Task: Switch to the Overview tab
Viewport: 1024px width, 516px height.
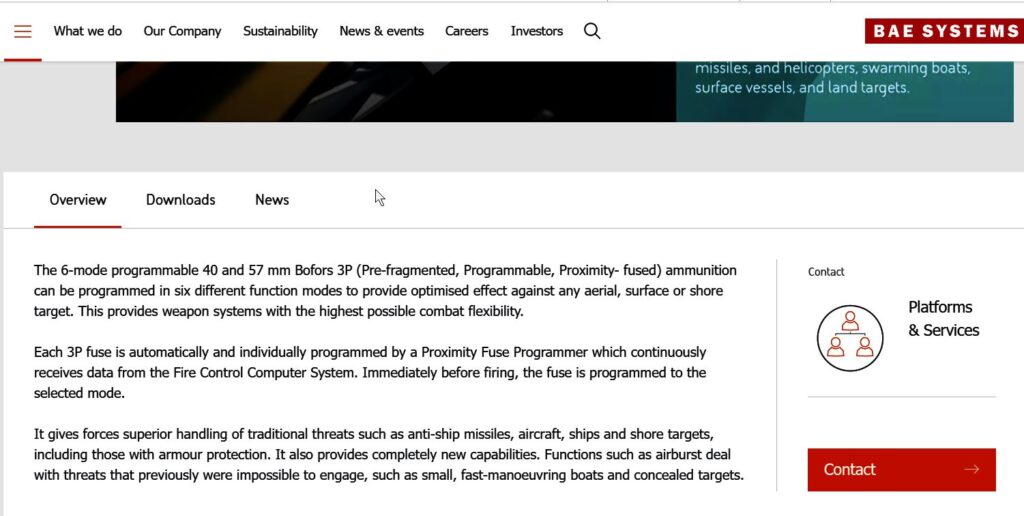Action: pyautogui.click(x=78, y=200)
